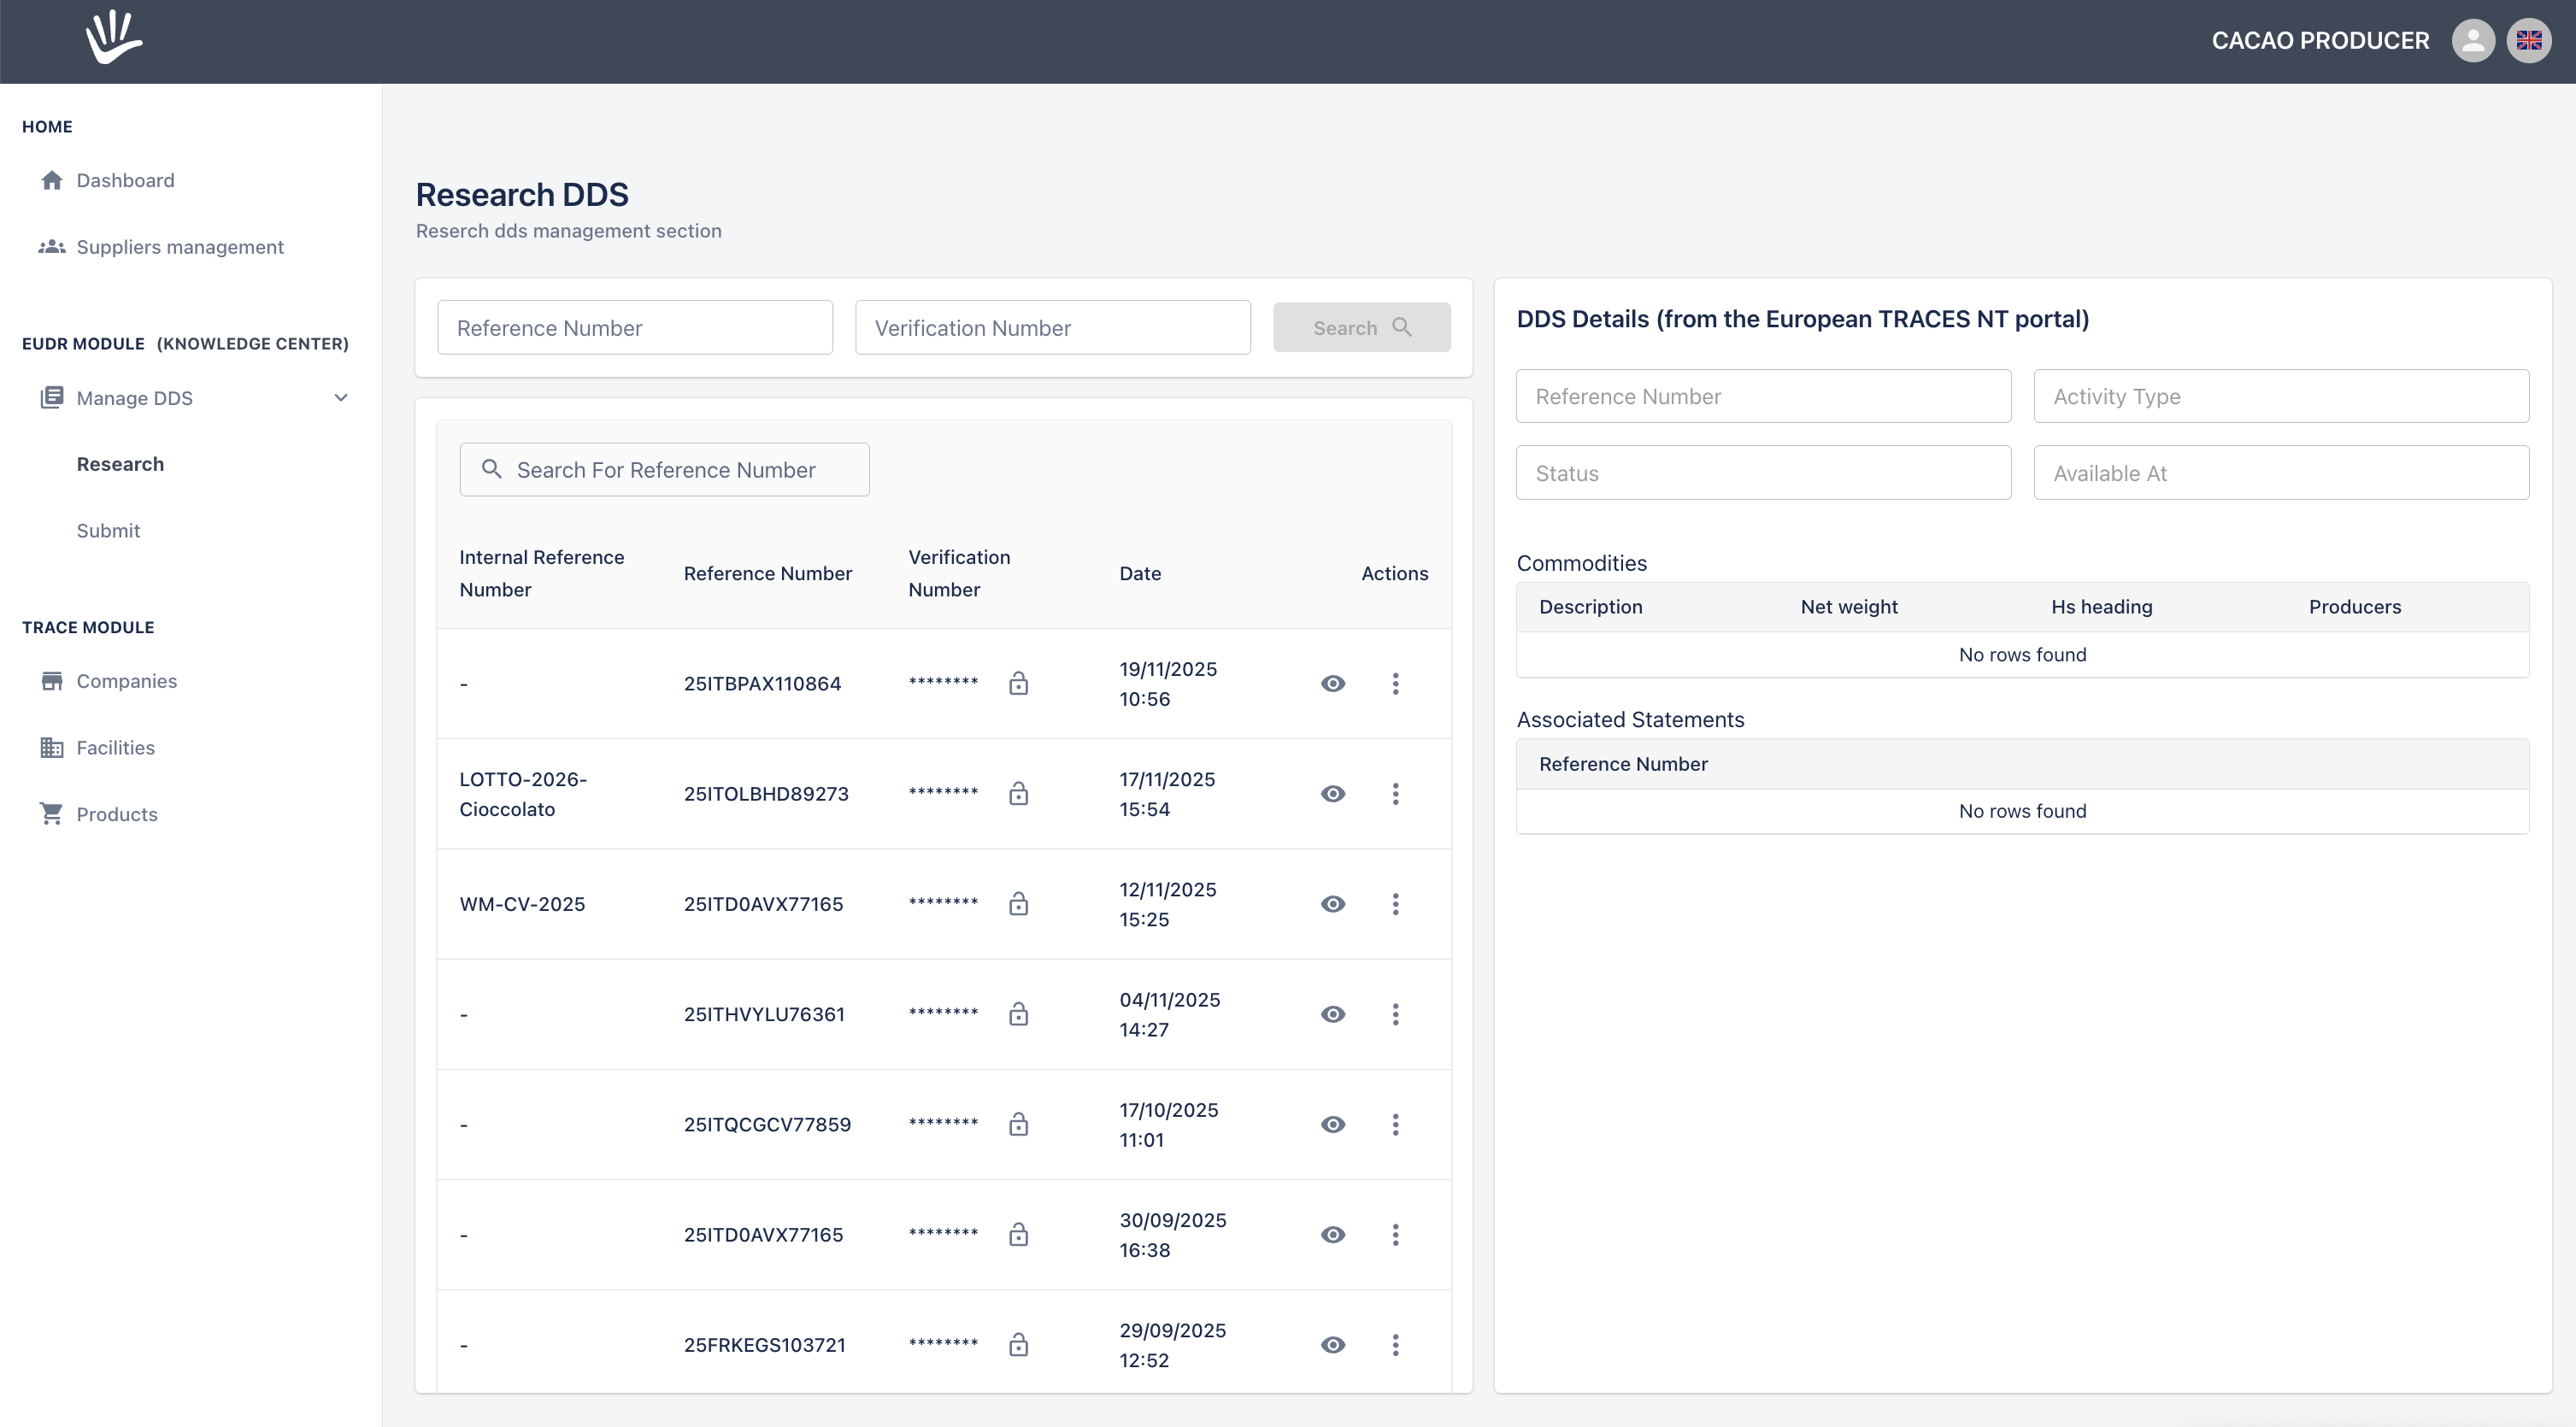Select Research under Manage DDS

[x=120, y=463]
